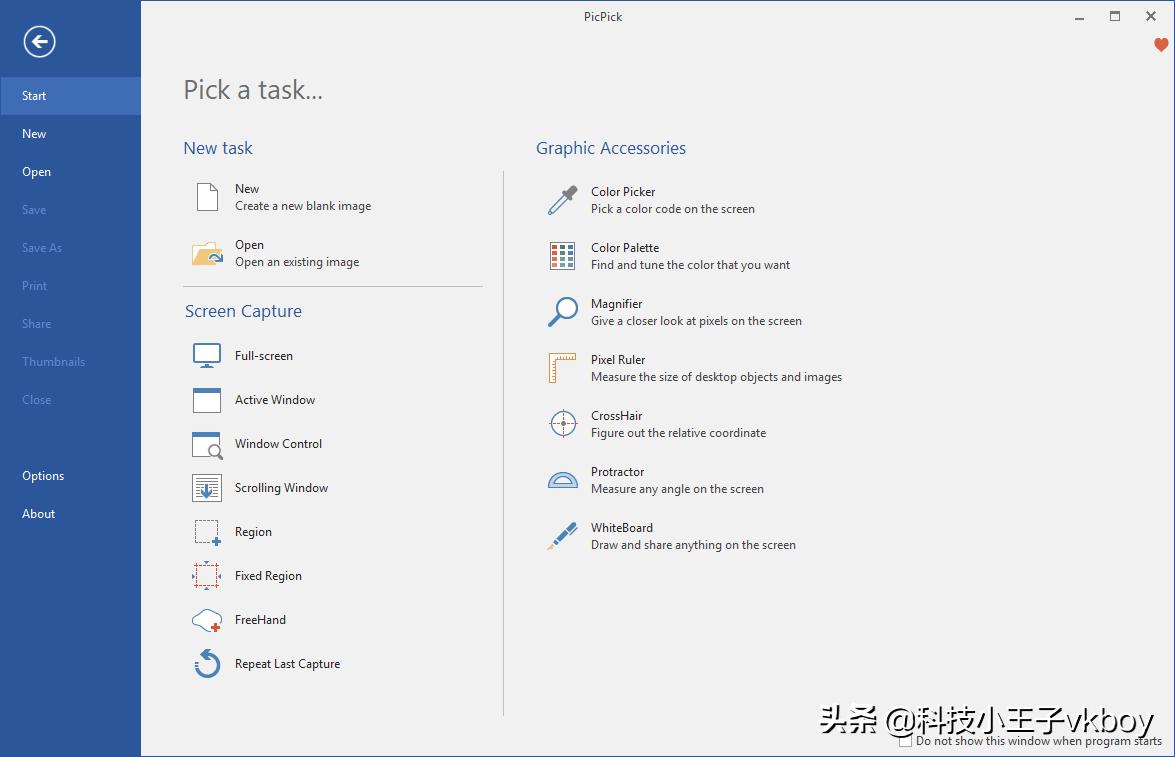Click the Magnifier glass icon
Image resolution: width=1175 pixels, height=757 pixels.
click(563, 312)
